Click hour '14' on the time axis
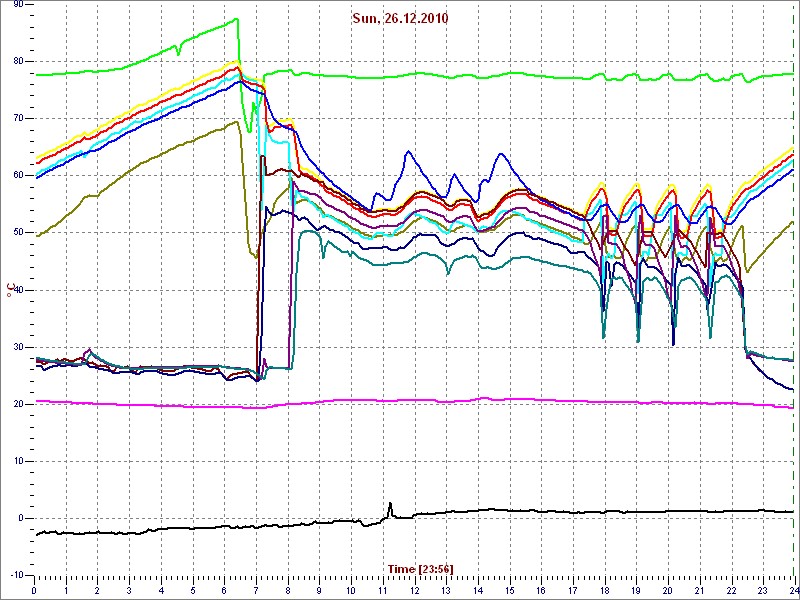Viewport: 800px width, 600px height. (478, 591)
